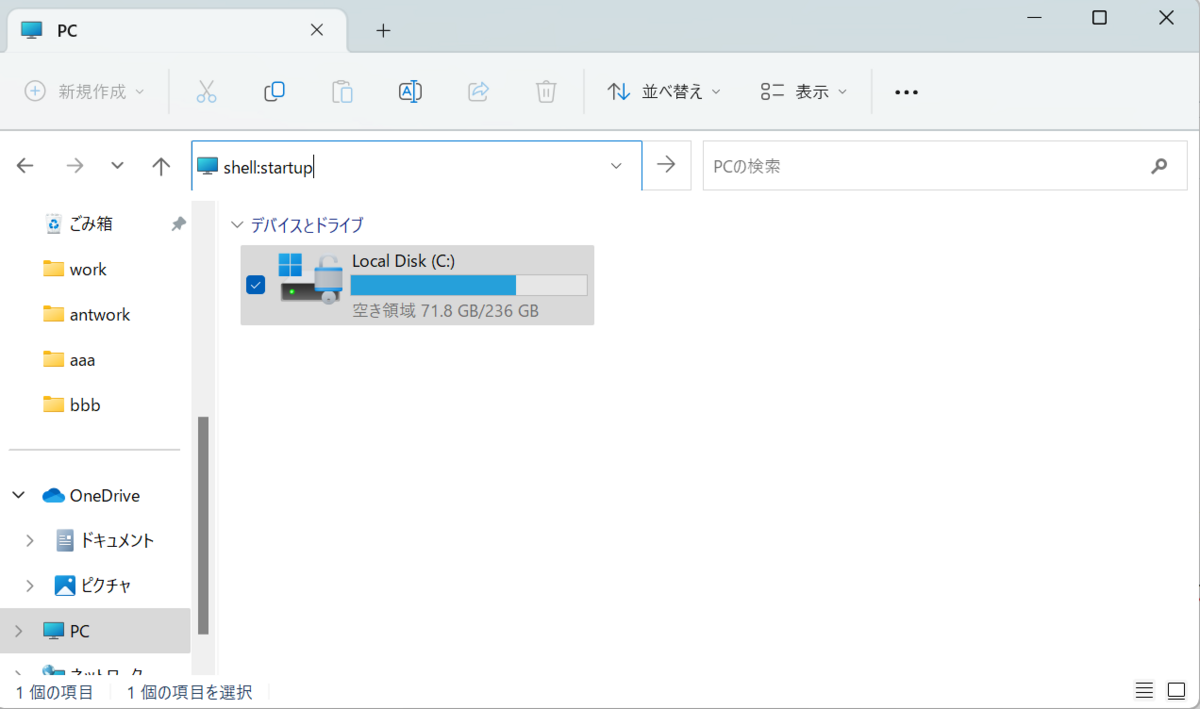Image resolution: width=1200 pixels, height=709 pixels.
Task: Click the Share icon in toolbar
Action: pyautogui.click(x=478, y=91)
